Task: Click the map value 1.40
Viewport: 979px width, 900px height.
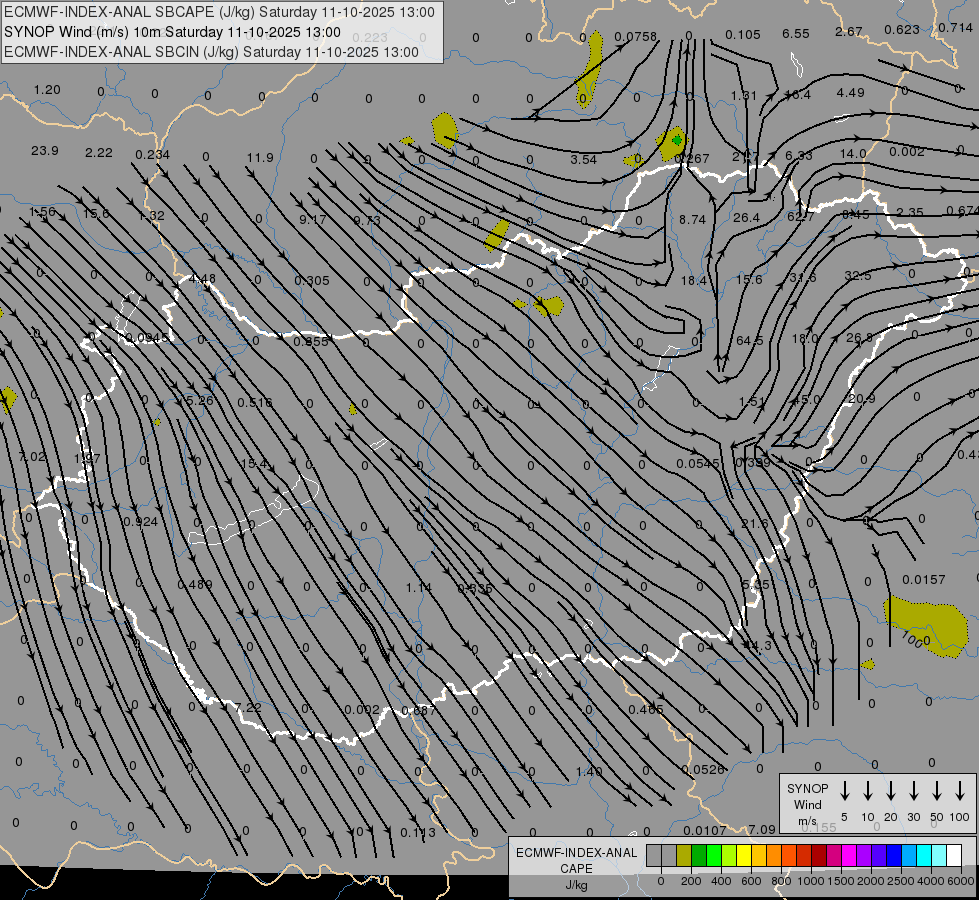Action: point(589,771)
